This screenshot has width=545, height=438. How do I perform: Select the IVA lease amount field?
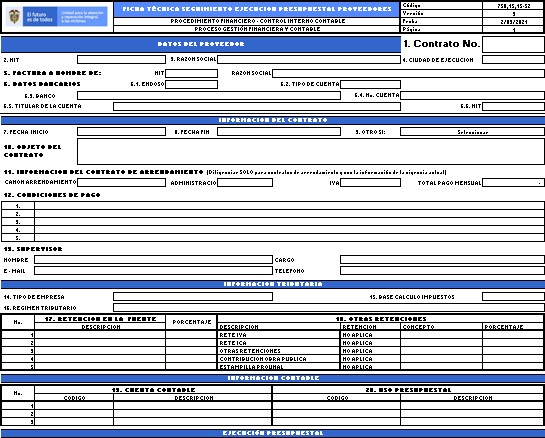pos(371,182)
